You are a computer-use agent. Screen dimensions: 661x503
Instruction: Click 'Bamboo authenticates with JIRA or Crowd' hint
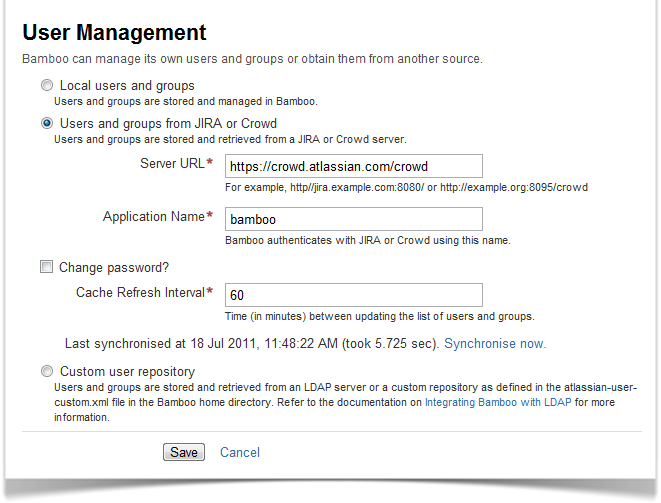point(368,240)
